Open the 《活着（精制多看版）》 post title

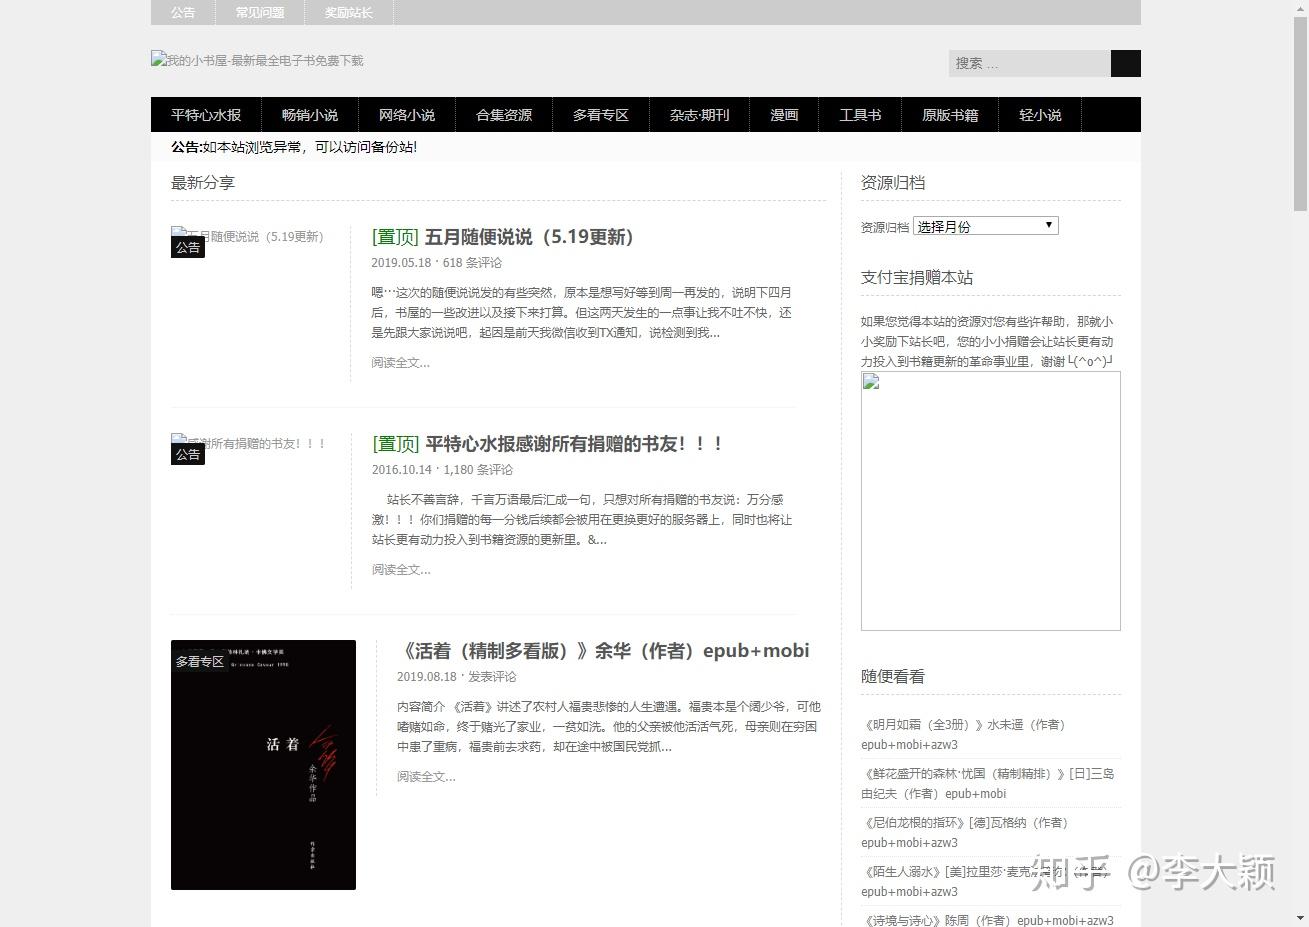(x=603, y=651)
